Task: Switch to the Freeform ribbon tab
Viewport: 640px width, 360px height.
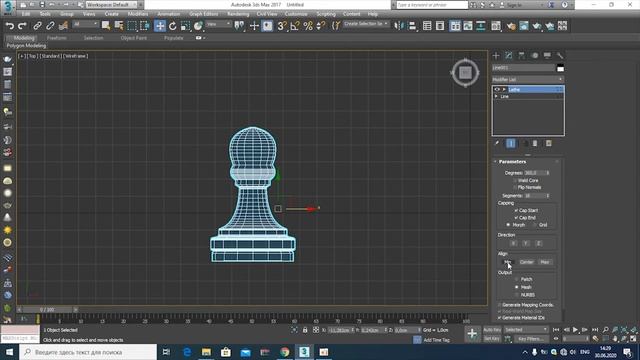Action: pos(57,38)
